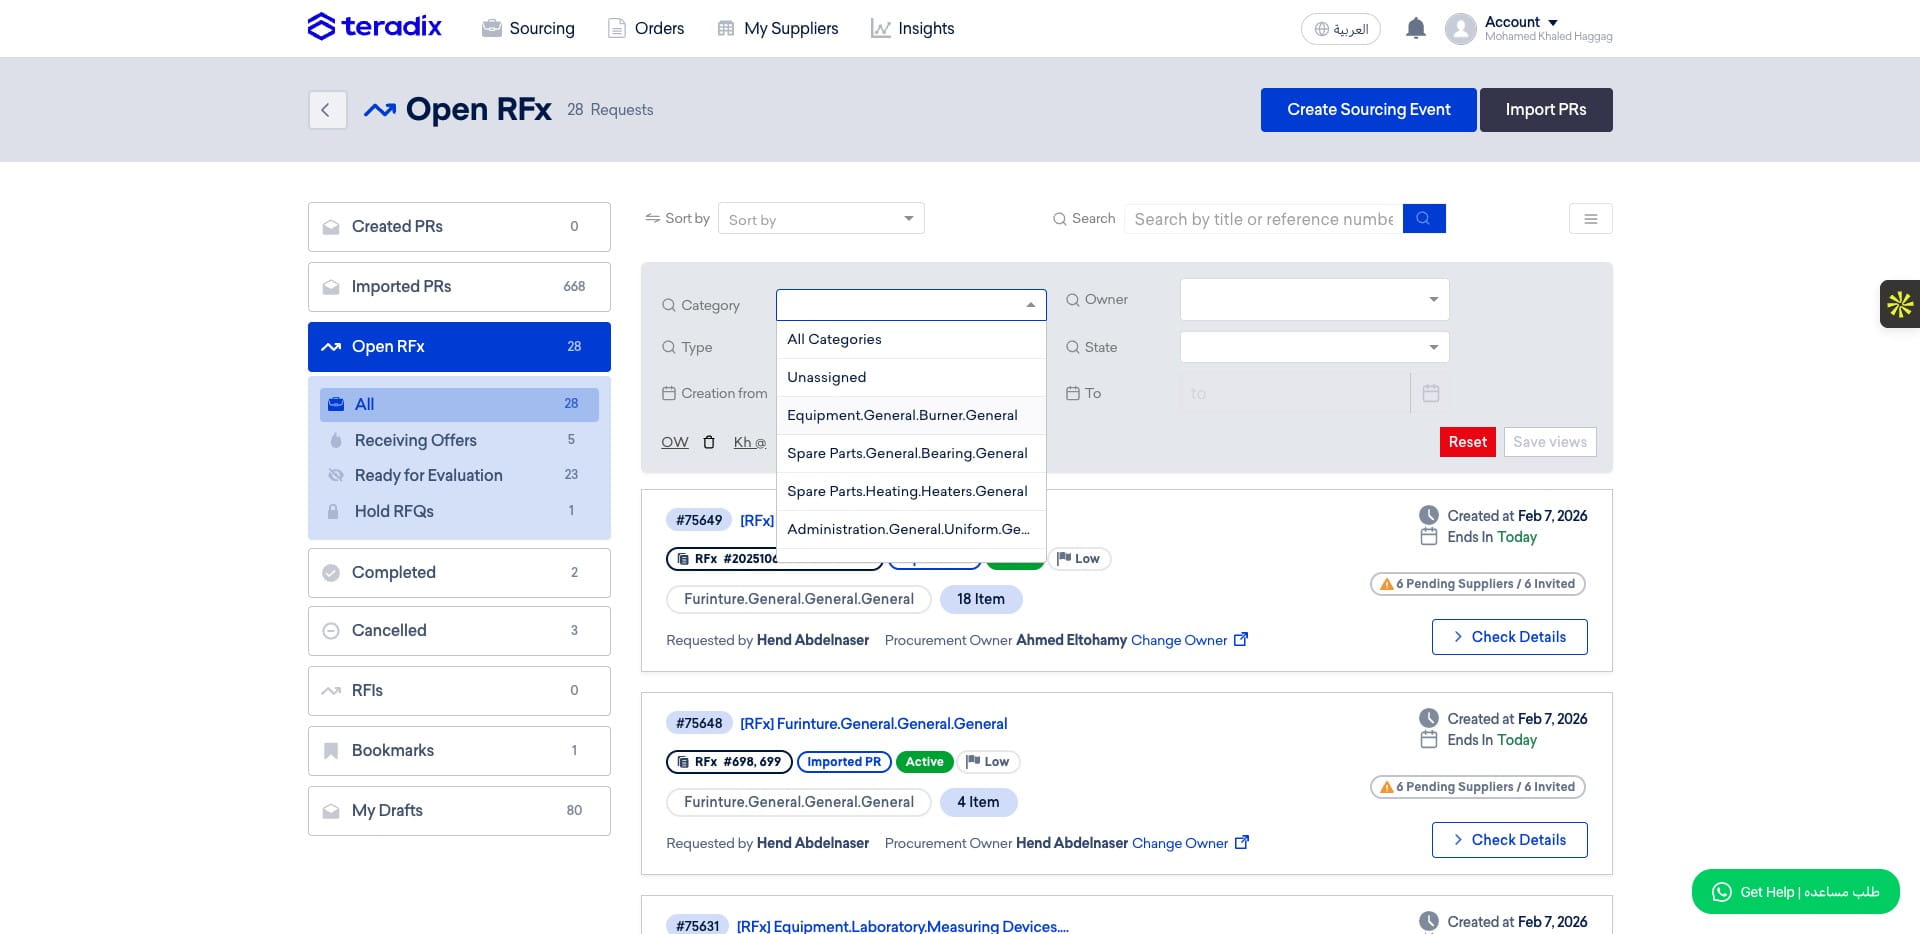Open the Sourcing menu
1920x934 pixels.
[x=528, y=28]
